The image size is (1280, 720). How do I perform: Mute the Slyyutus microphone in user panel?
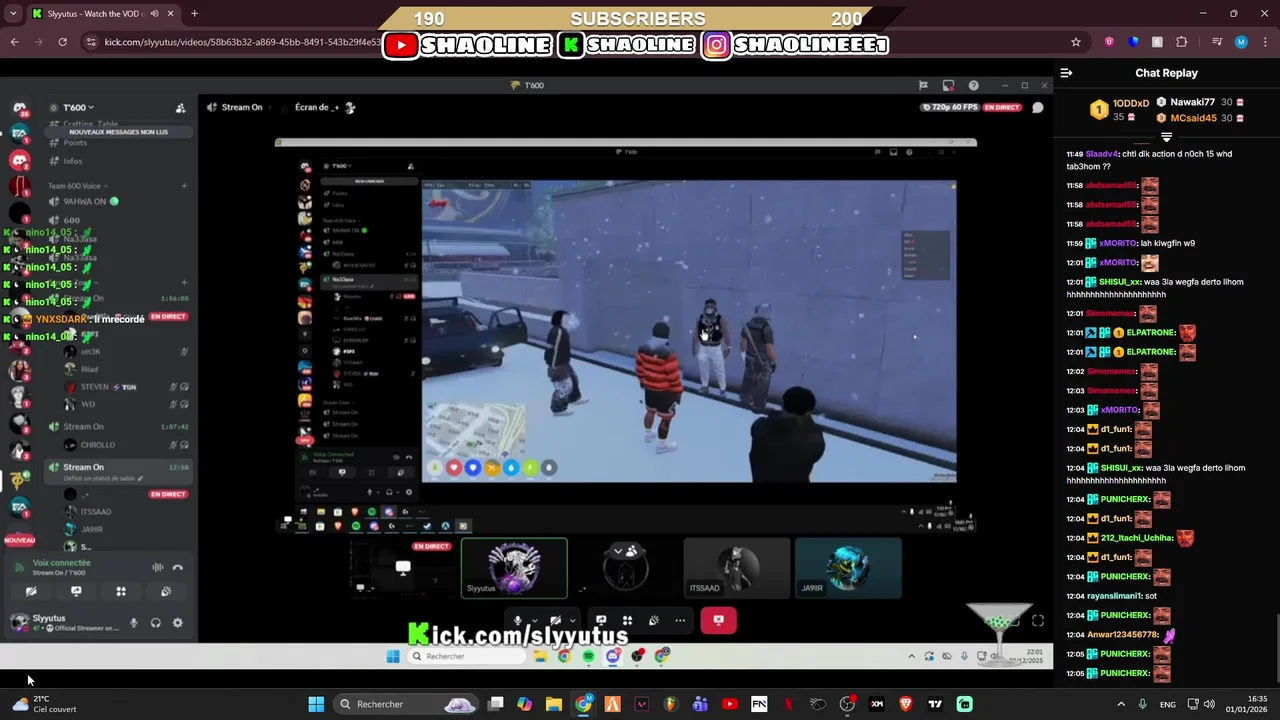[x=133, y=623]
